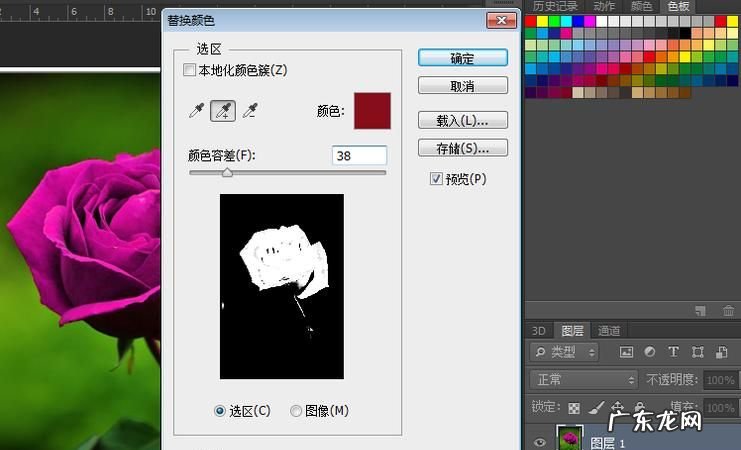
Task: Click the 图层 1 layer thumbnail
Action: [569, 438]
